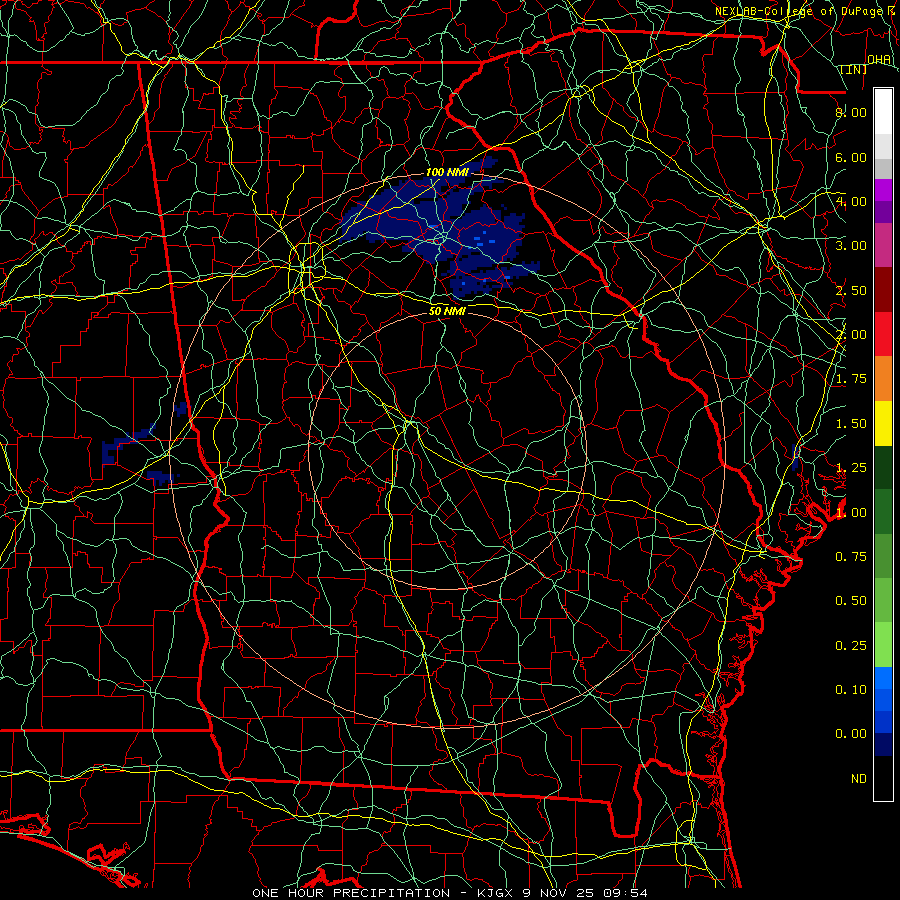Click the OHA product label
Image resolution: width=900 pixels, height=900 pixels.
click(x=879, y=59)
